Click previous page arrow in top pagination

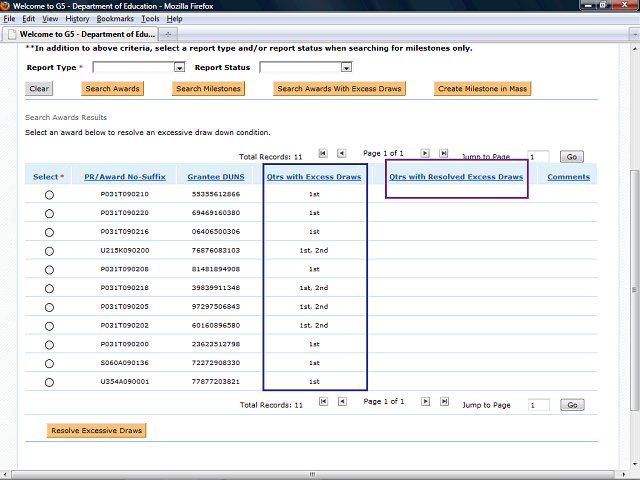point(342,153)
